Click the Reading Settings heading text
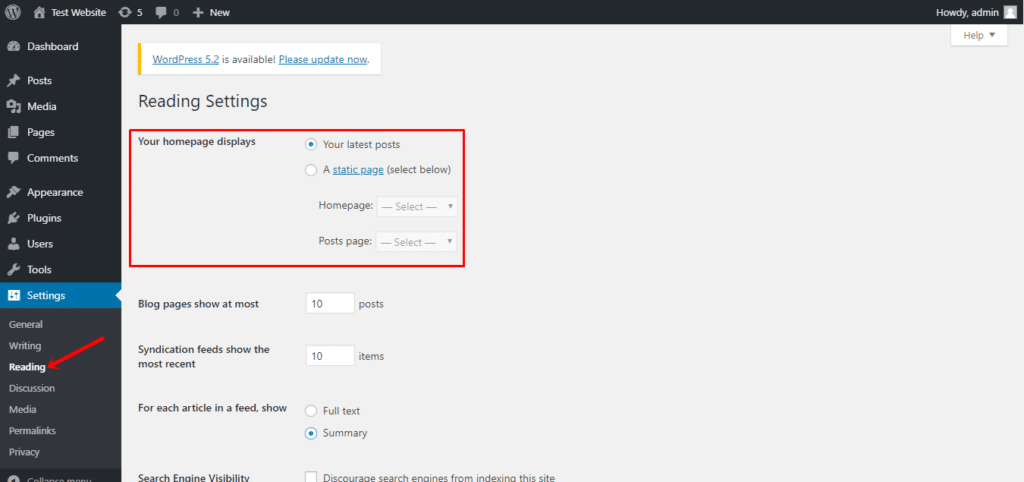 [x=202, y=102]
